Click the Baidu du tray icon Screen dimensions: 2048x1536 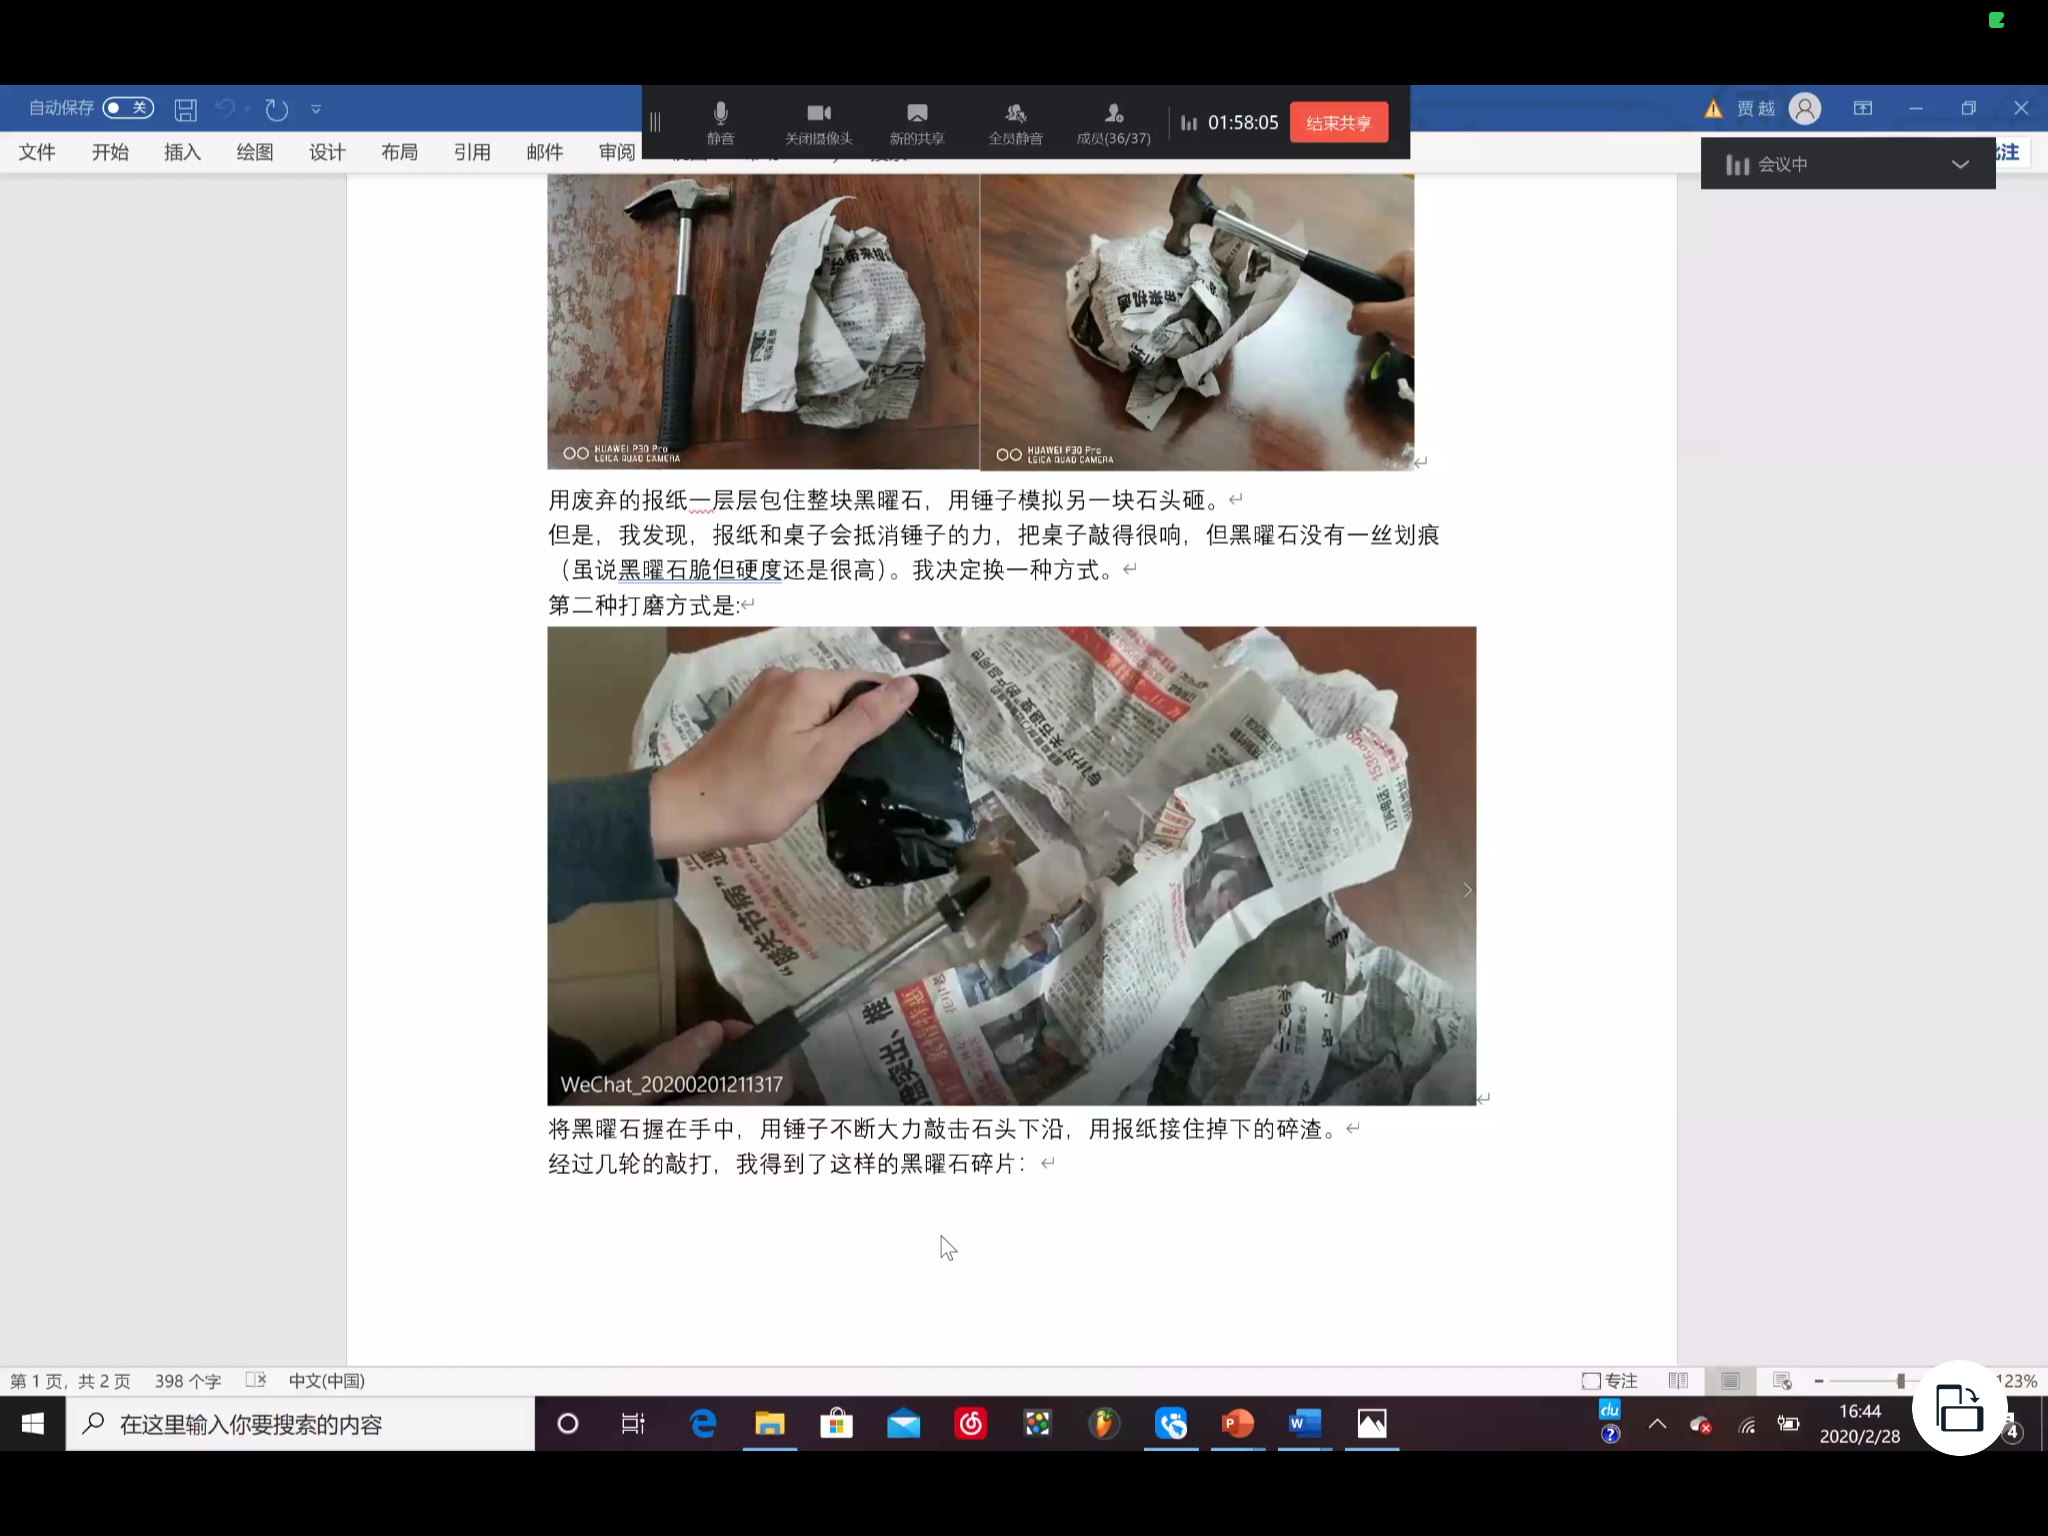[x=1610, y=1410]
